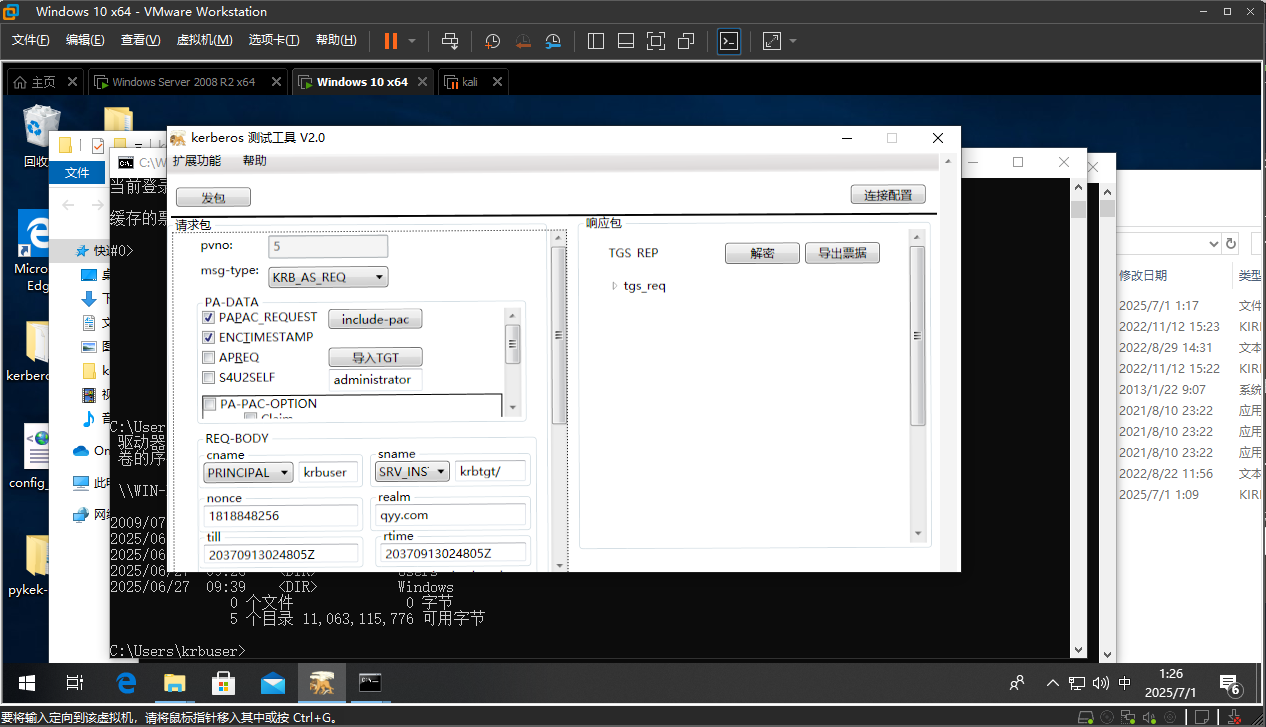Click the network icon in guest tray

point(1077,684)
